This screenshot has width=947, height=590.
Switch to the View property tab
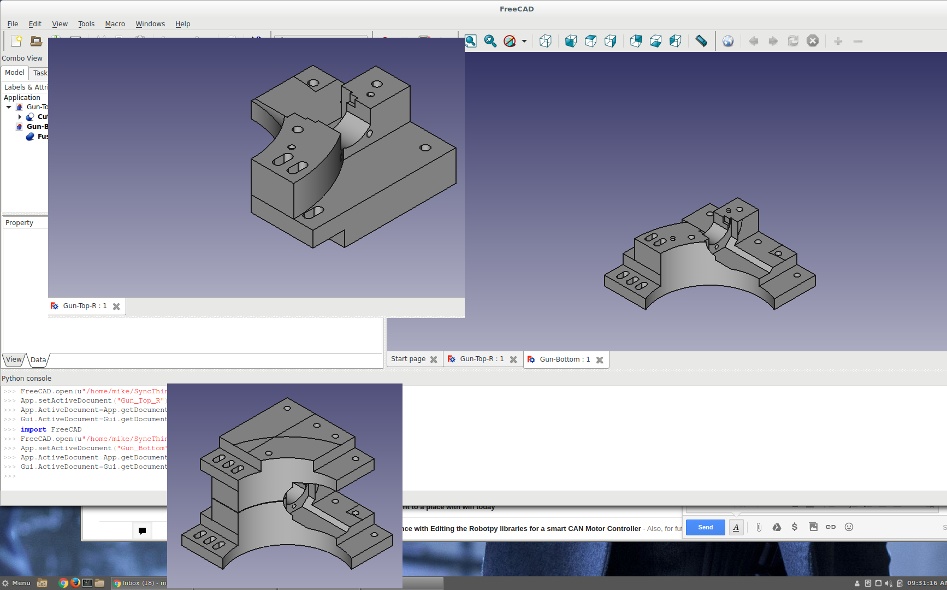coord(14,359)
